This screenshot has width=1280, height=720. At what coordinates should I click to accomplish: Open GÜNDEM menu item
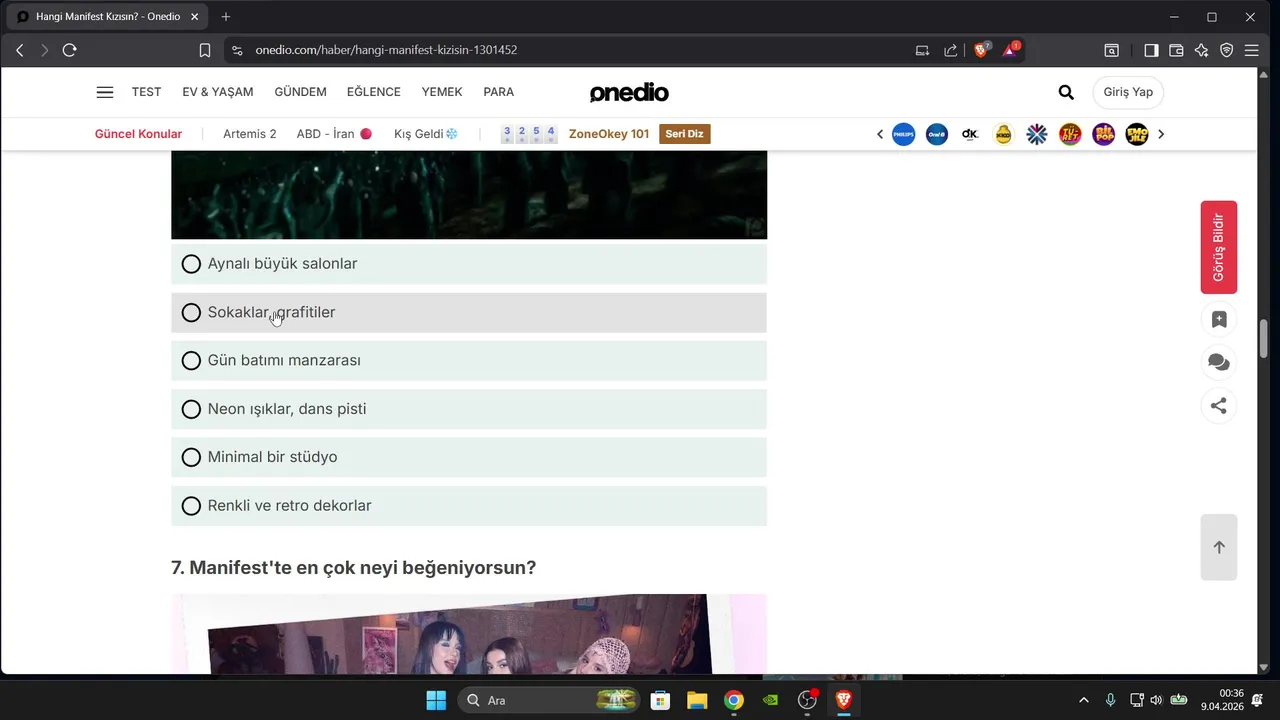pyautogui.click(x=300, y=92)
